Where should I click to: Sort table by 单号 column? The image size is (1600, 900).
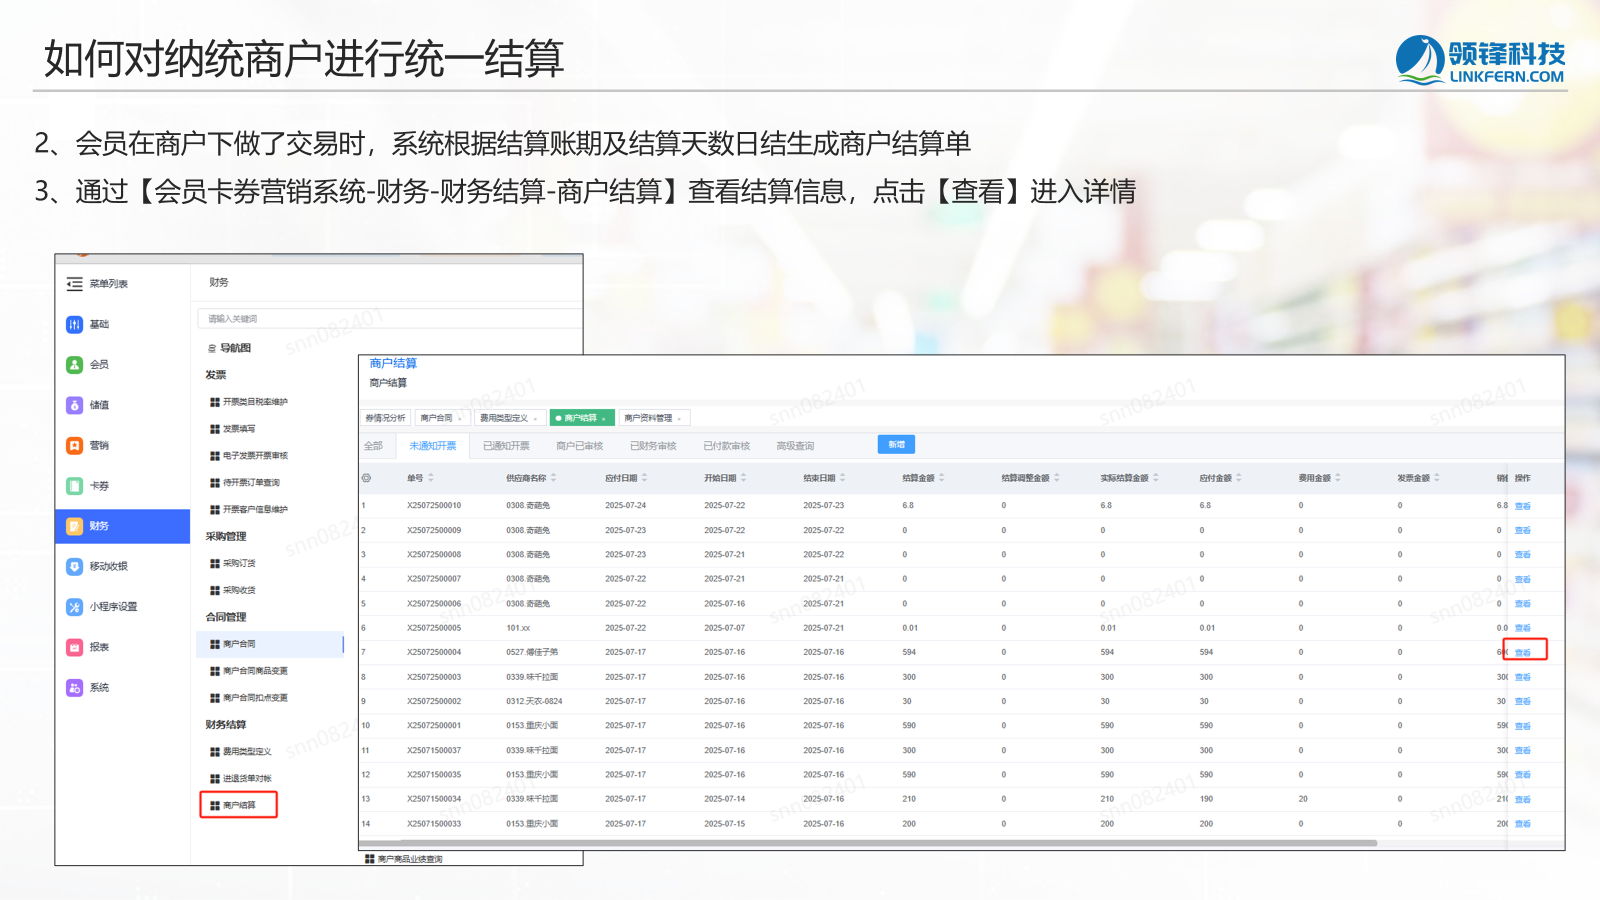431,478
